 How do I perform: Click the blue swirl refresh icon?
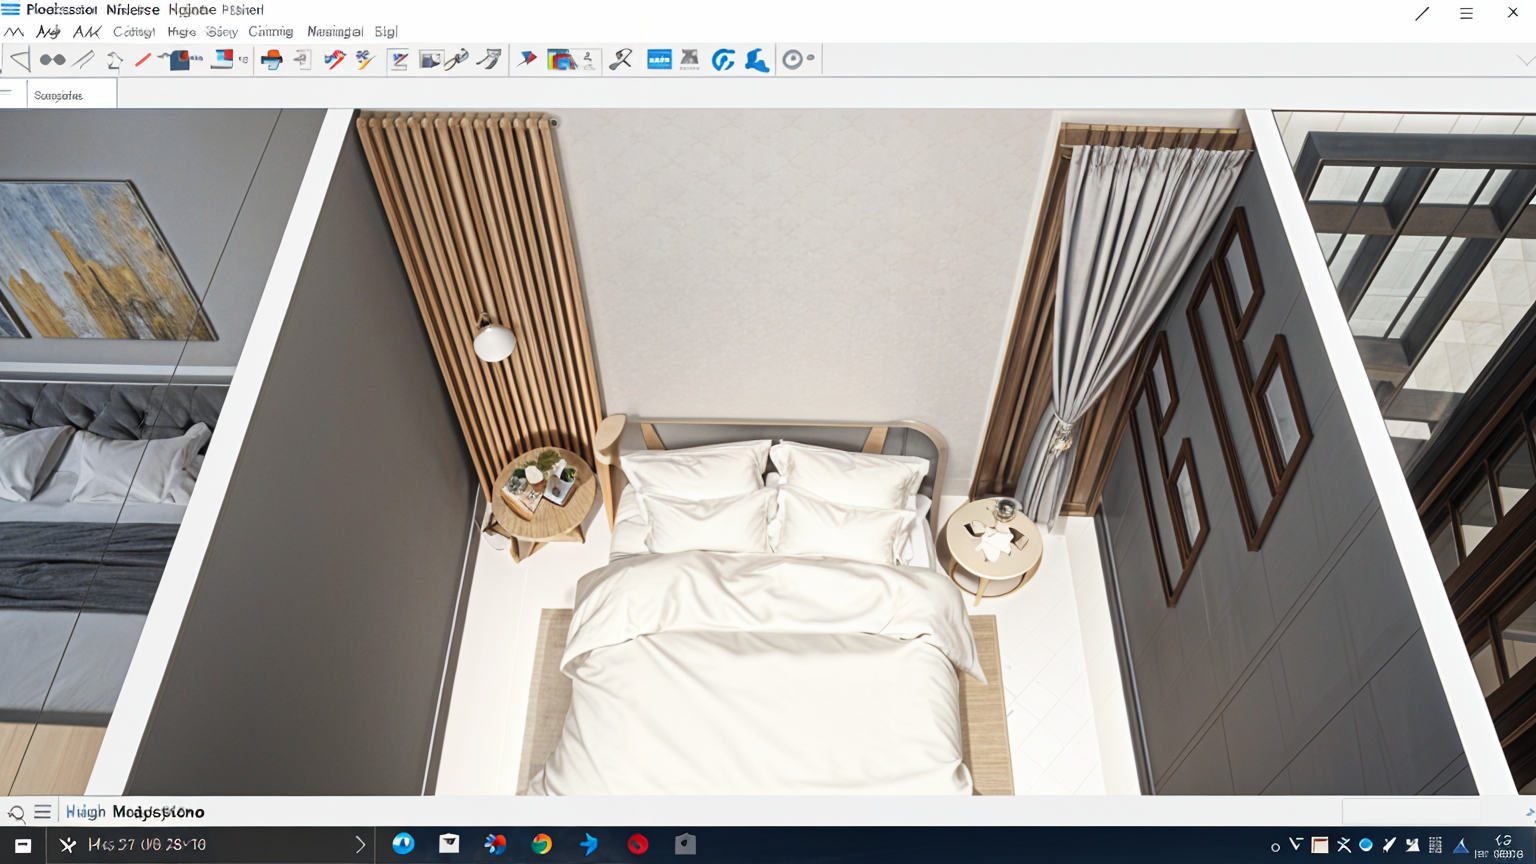[723, 60]
